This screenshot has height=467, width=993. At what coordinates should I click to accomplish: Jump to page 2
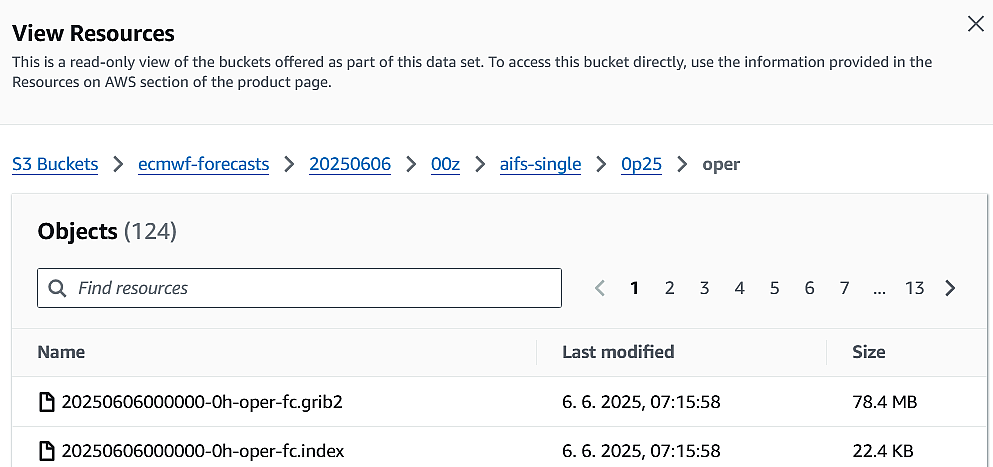[669, 288]
